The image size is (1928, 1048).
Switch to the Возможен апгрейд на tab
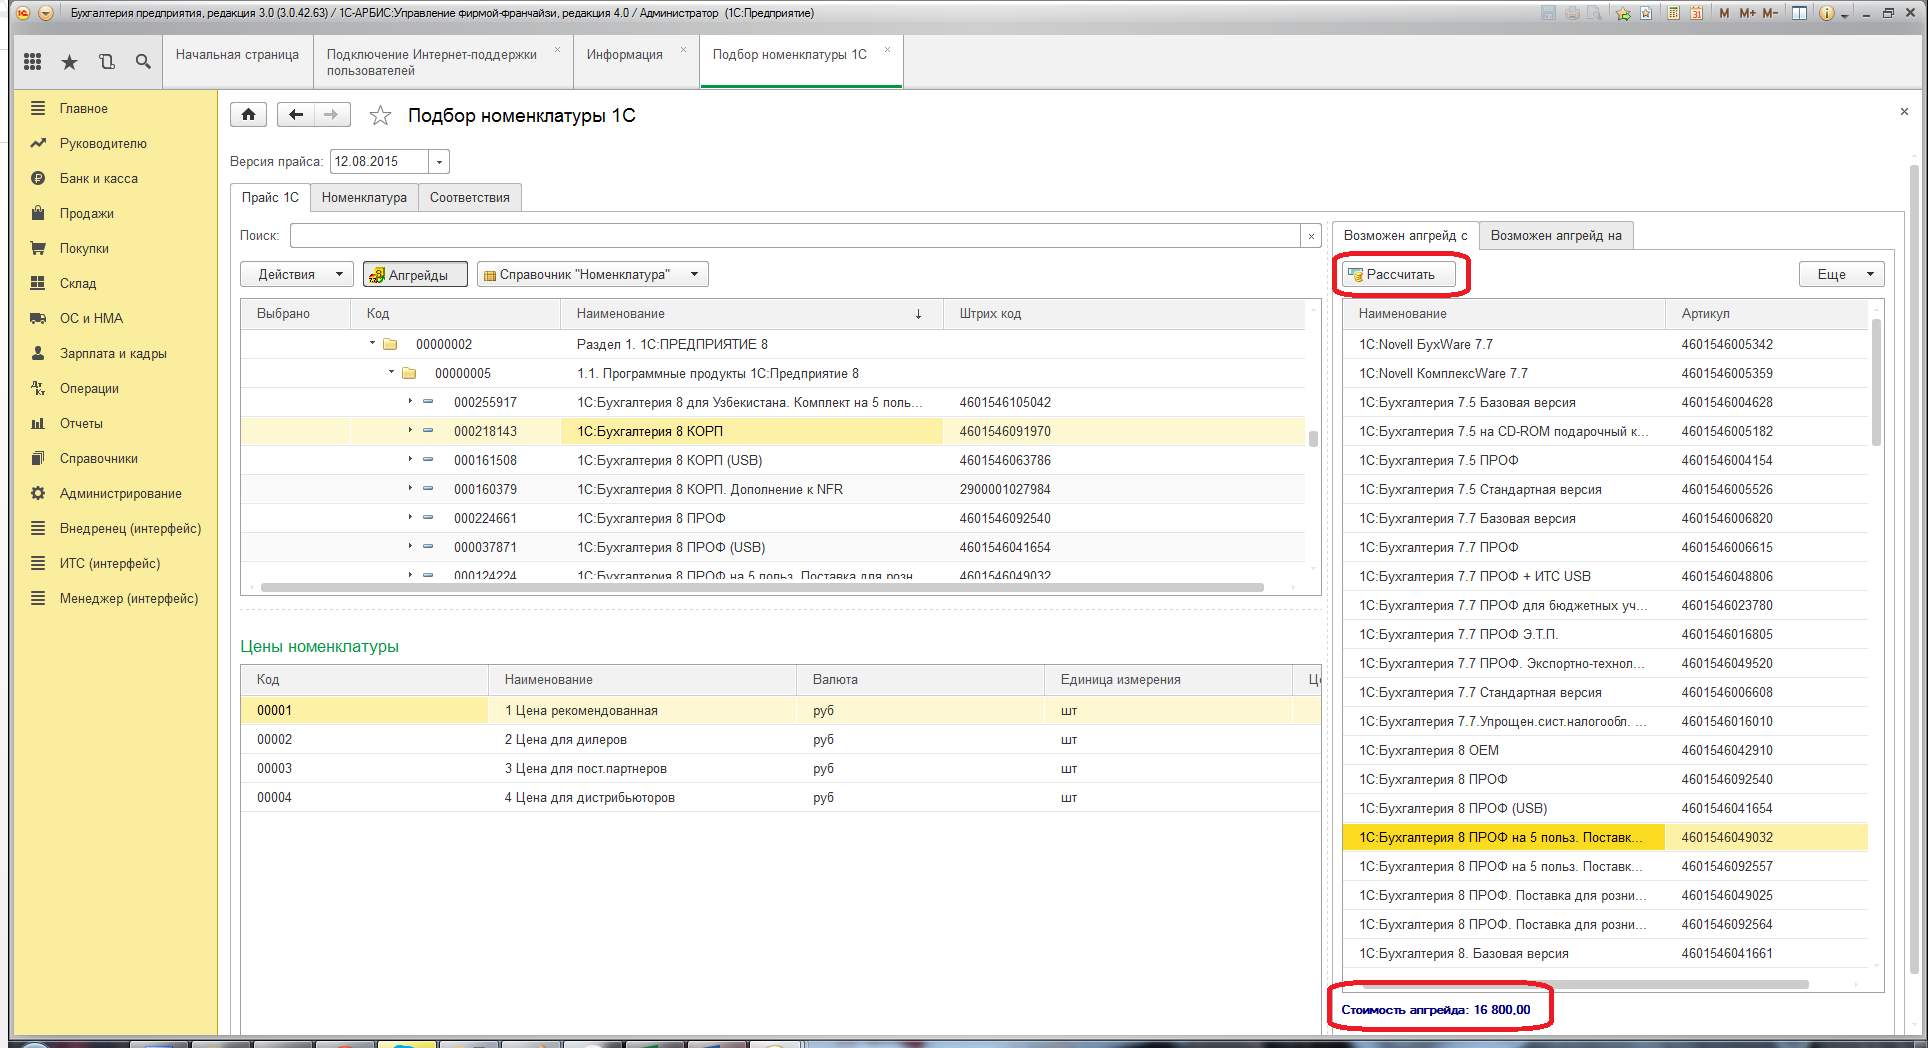(x=1556, y=235)
